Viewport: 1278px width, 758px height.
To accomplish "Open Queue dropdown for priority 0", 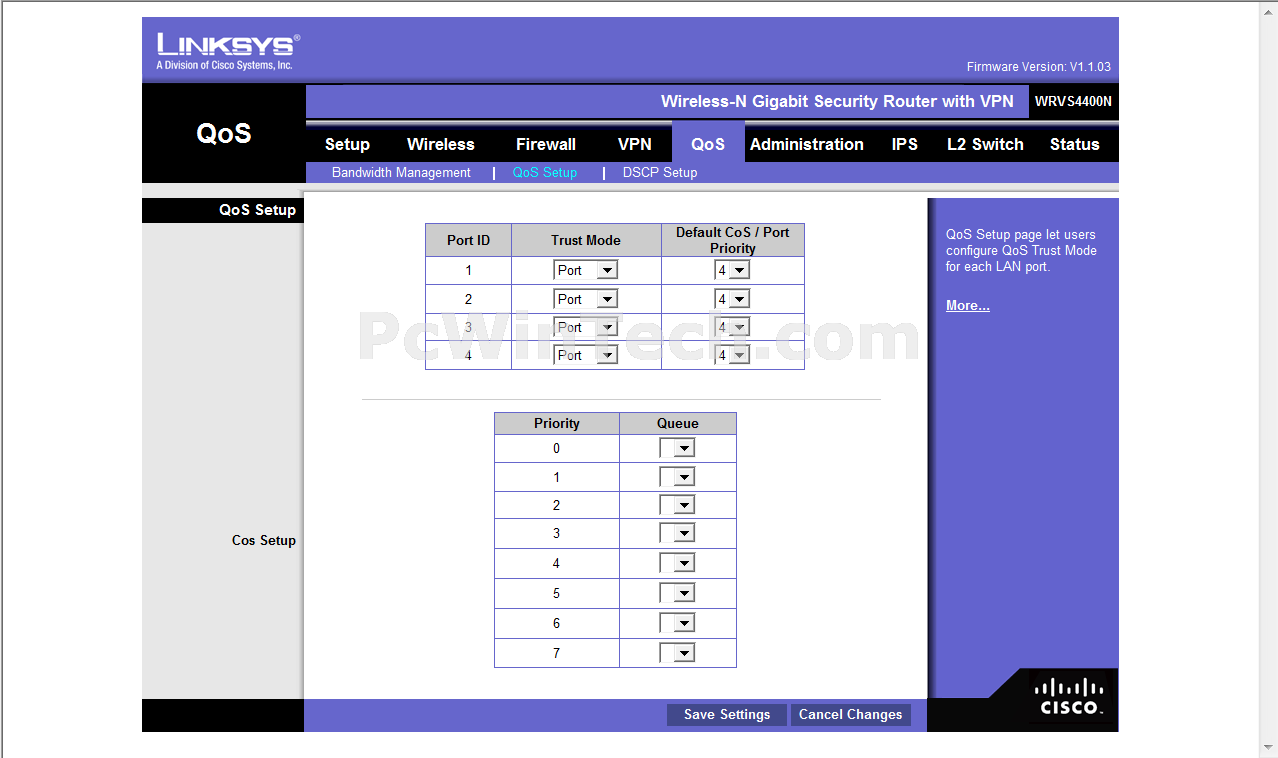I will point(677,449).
